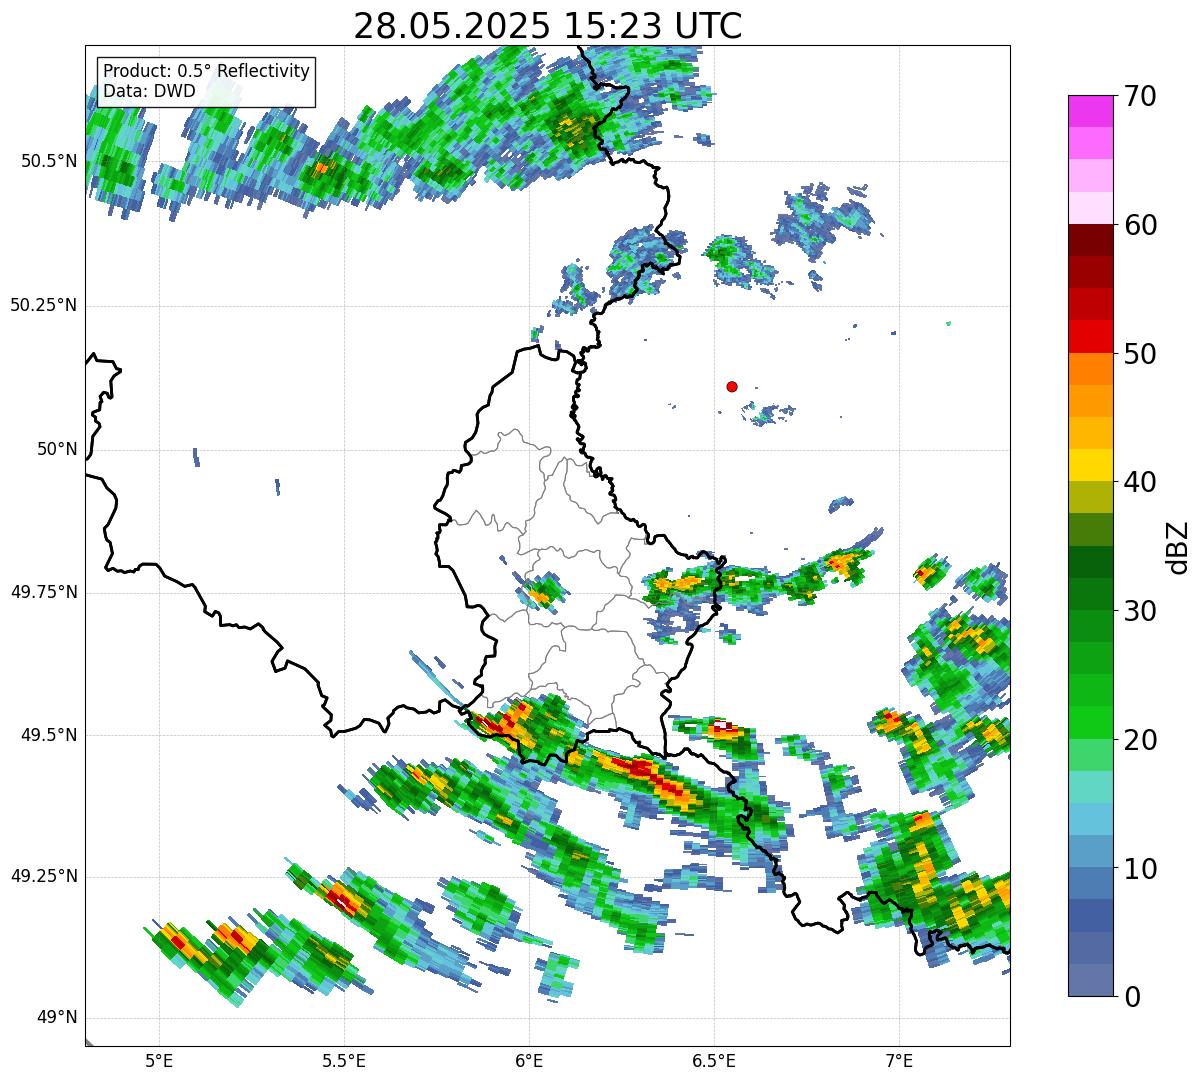Pick the bottom slate-blue colorbar segment above 0
Viewport: 1202px width, 1081px height.
click(x=1090, y=980)
